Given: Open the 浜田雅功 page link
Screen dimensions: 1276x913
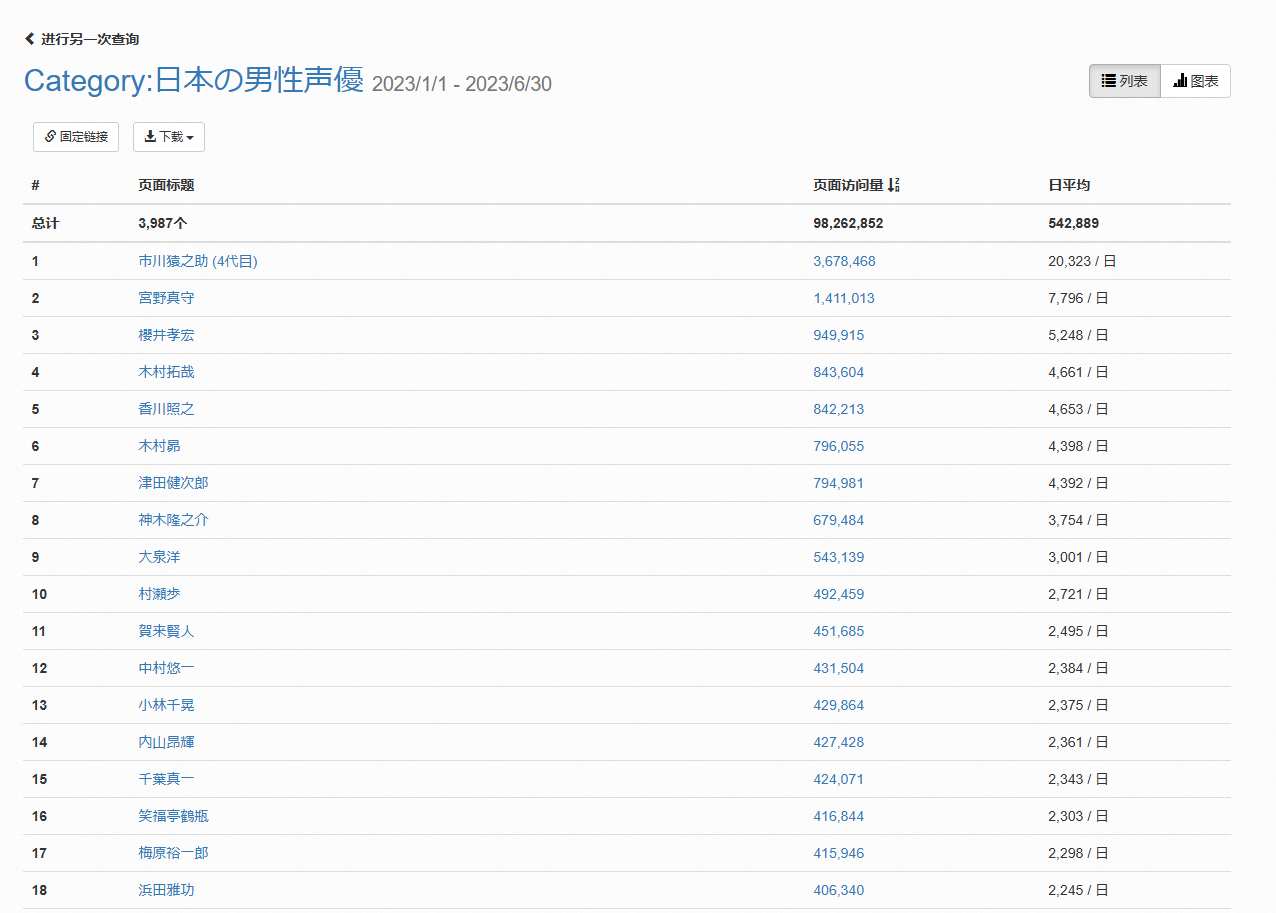Looking at the screenshot, I should point(166,890).
